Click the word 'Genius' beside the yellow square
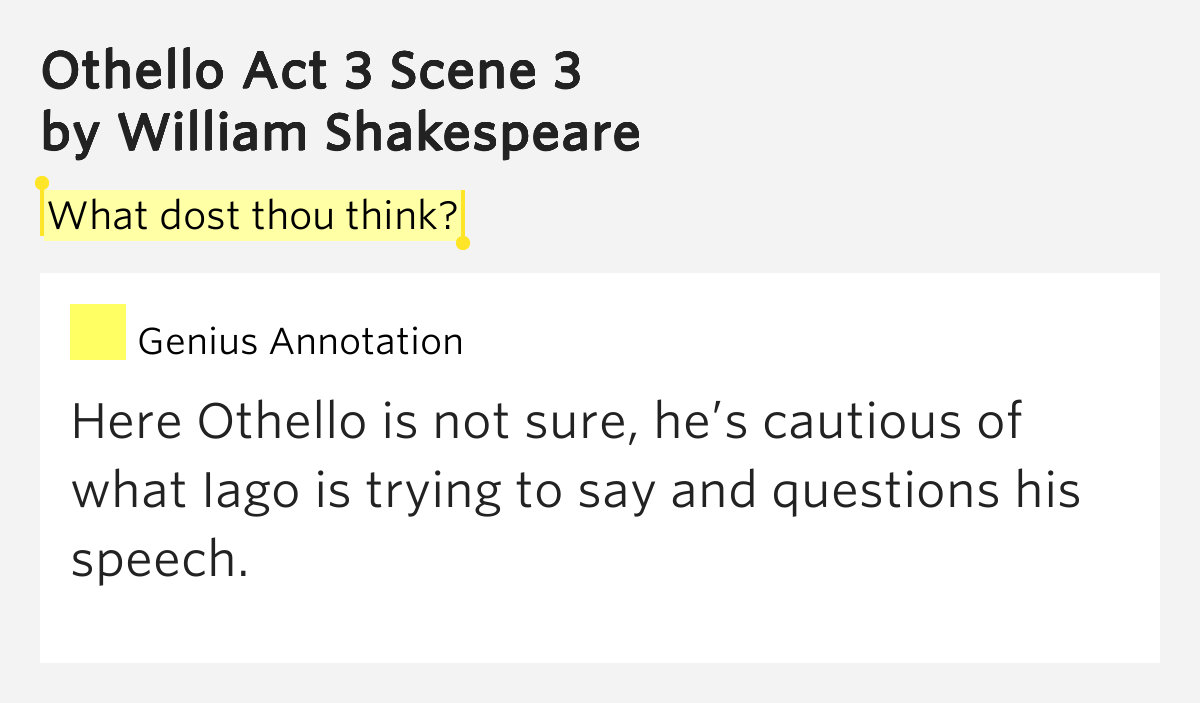The width and height of the screenshot is (1200, 703). [200, 342]
